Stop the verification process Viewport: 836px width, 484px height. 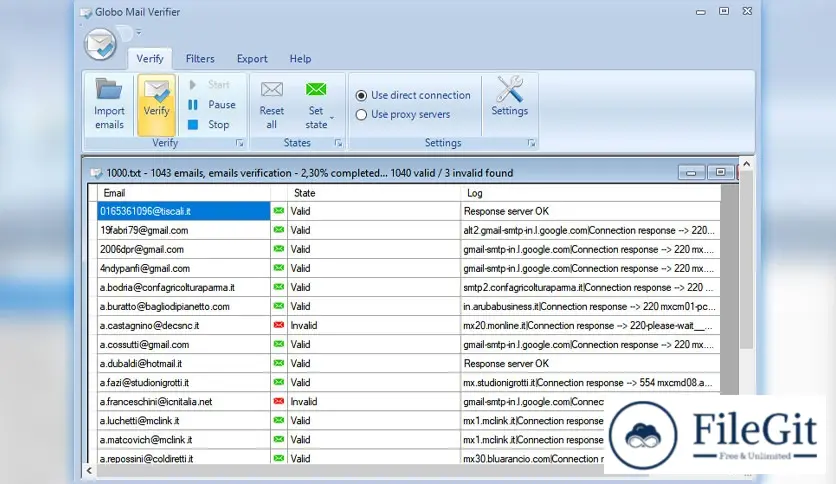(208, 124)
